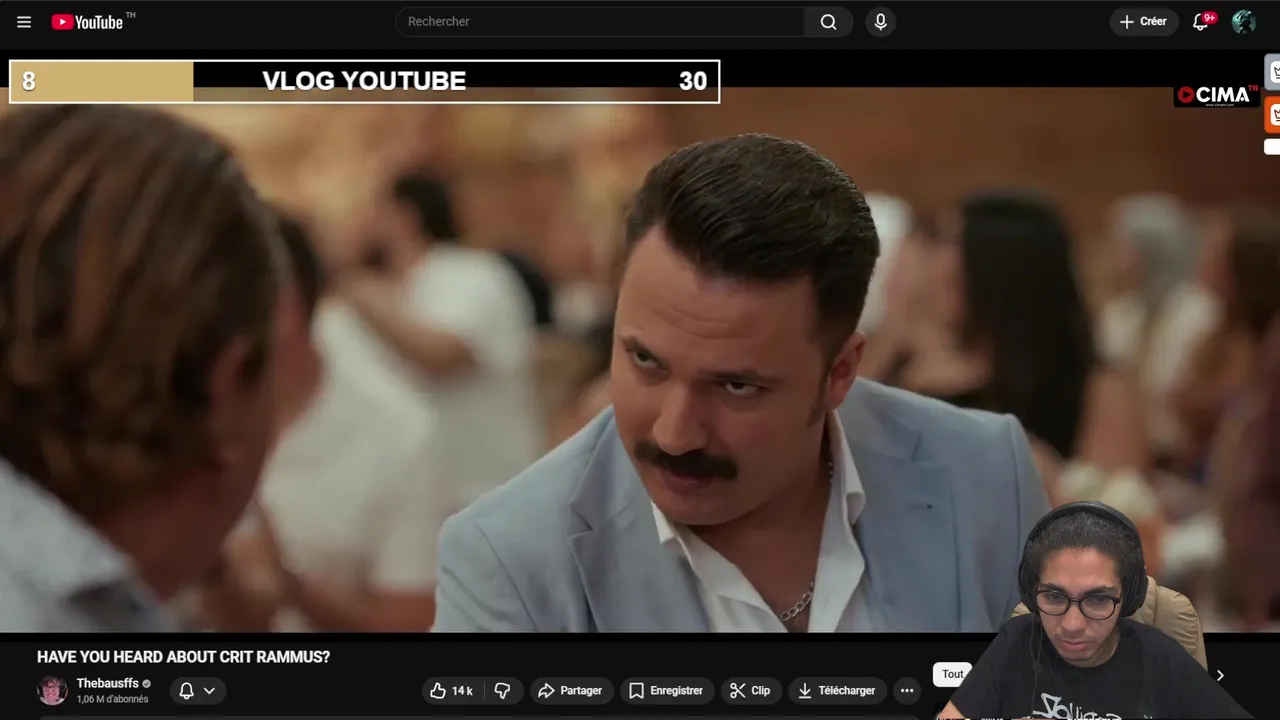Dislike the video with thumbs down
Screen dimensions: 1280x720
[502, 690]
